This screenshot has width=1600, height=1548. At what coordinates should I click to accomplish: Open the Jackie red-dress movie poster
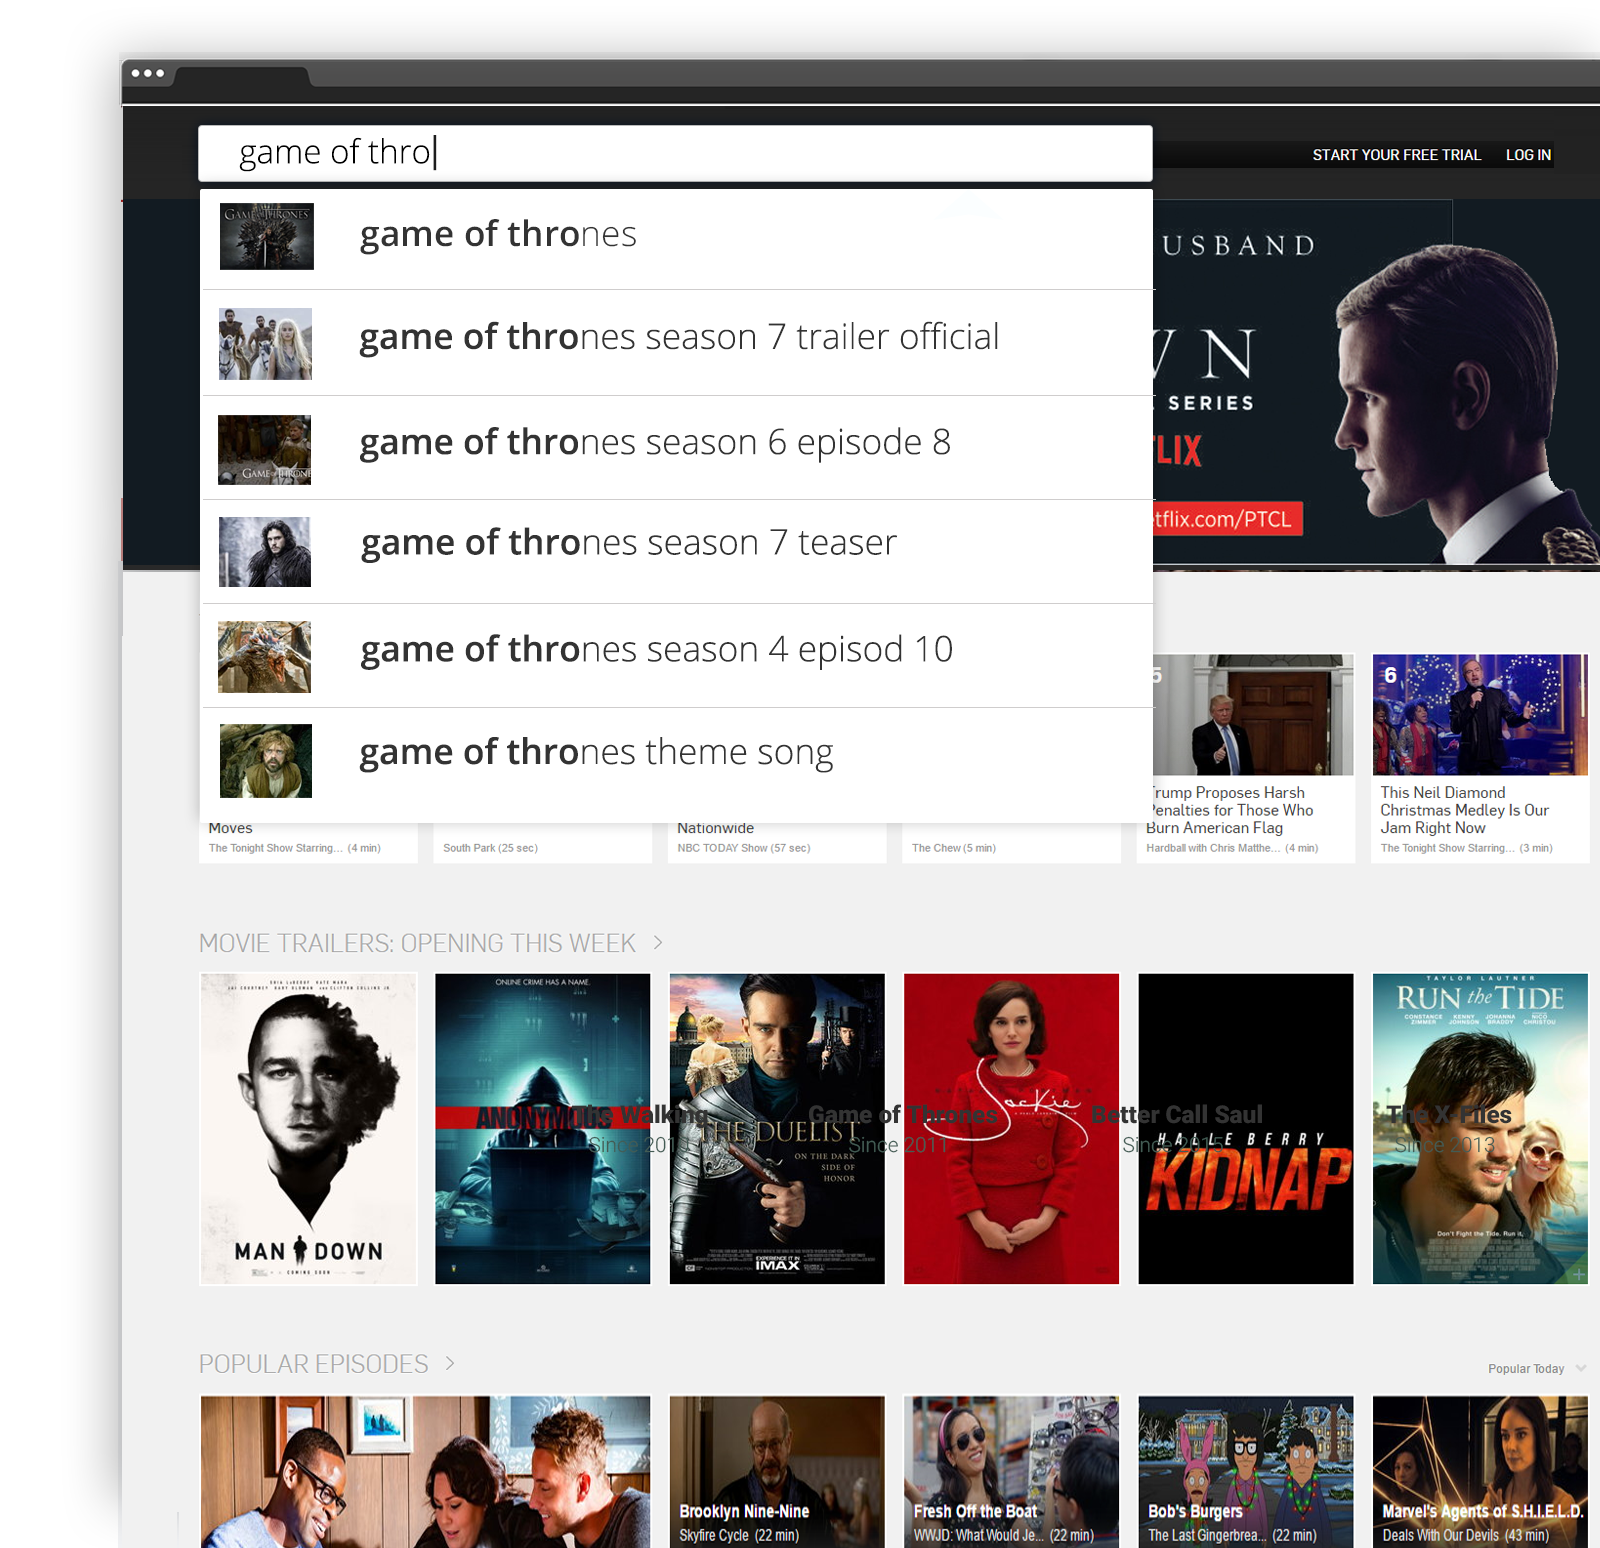click(1011, 1129)
